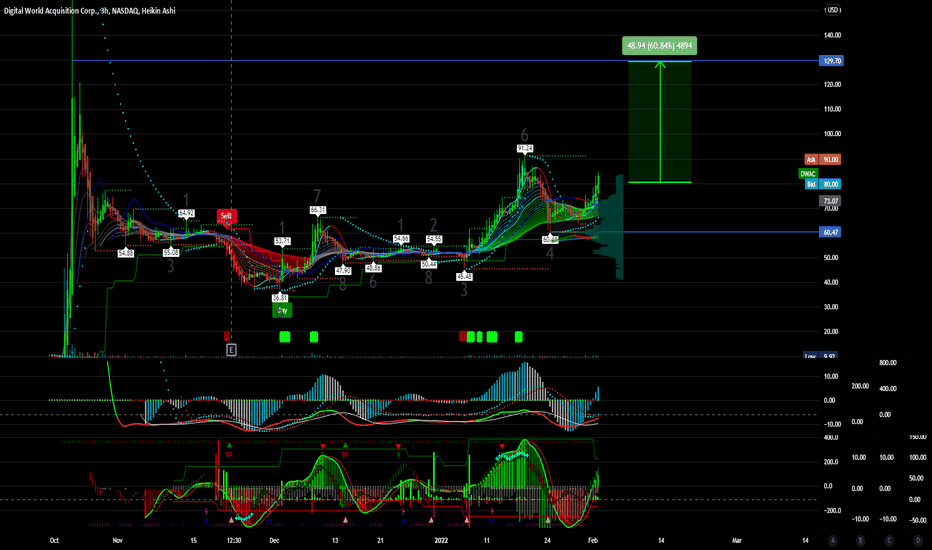Click the 54.88 pivot low label
The image size is (932, 550).
pyautogui.click(x=125, y=253)
